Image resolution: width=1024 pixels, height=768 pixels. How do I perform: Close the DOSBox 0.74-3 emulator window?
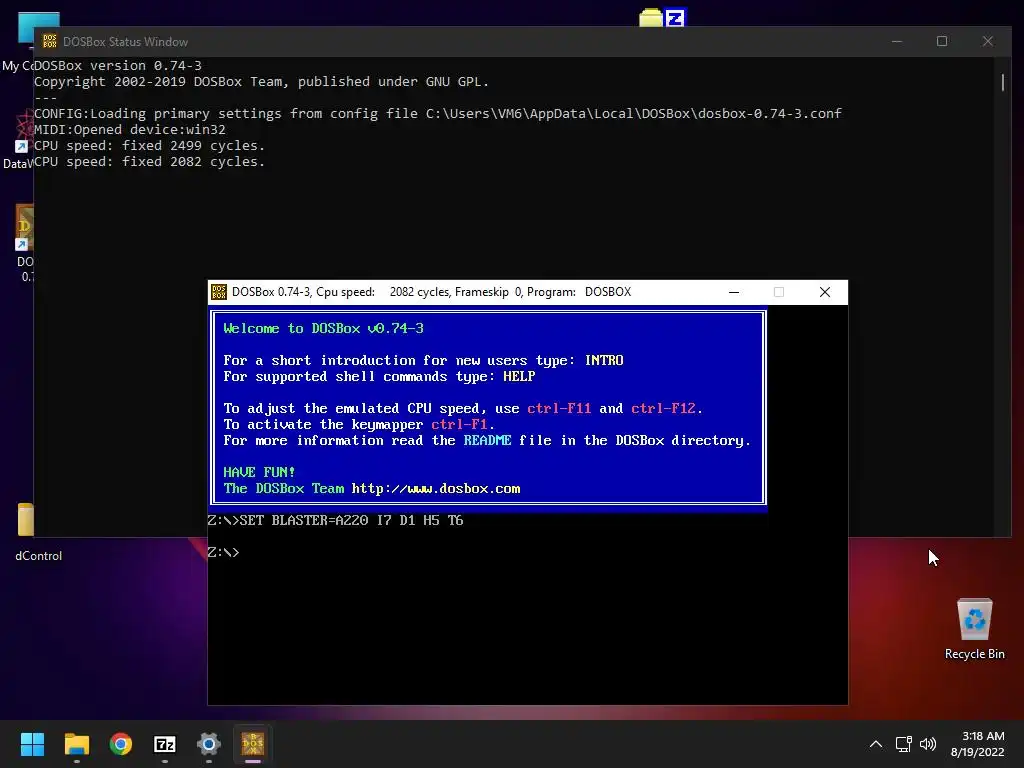825,292
